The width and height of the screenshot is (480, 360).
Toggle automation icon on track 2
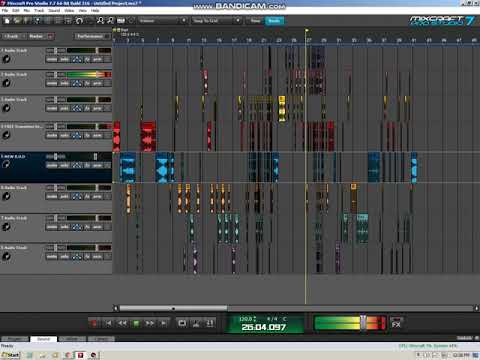pyautogui.click(x=77, y=83)
